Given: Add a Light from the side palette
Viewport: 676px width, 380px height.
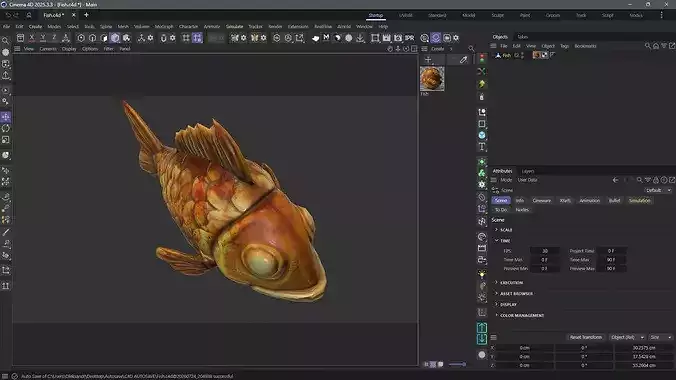Looking at the screenshot, I should pos(482,274).
